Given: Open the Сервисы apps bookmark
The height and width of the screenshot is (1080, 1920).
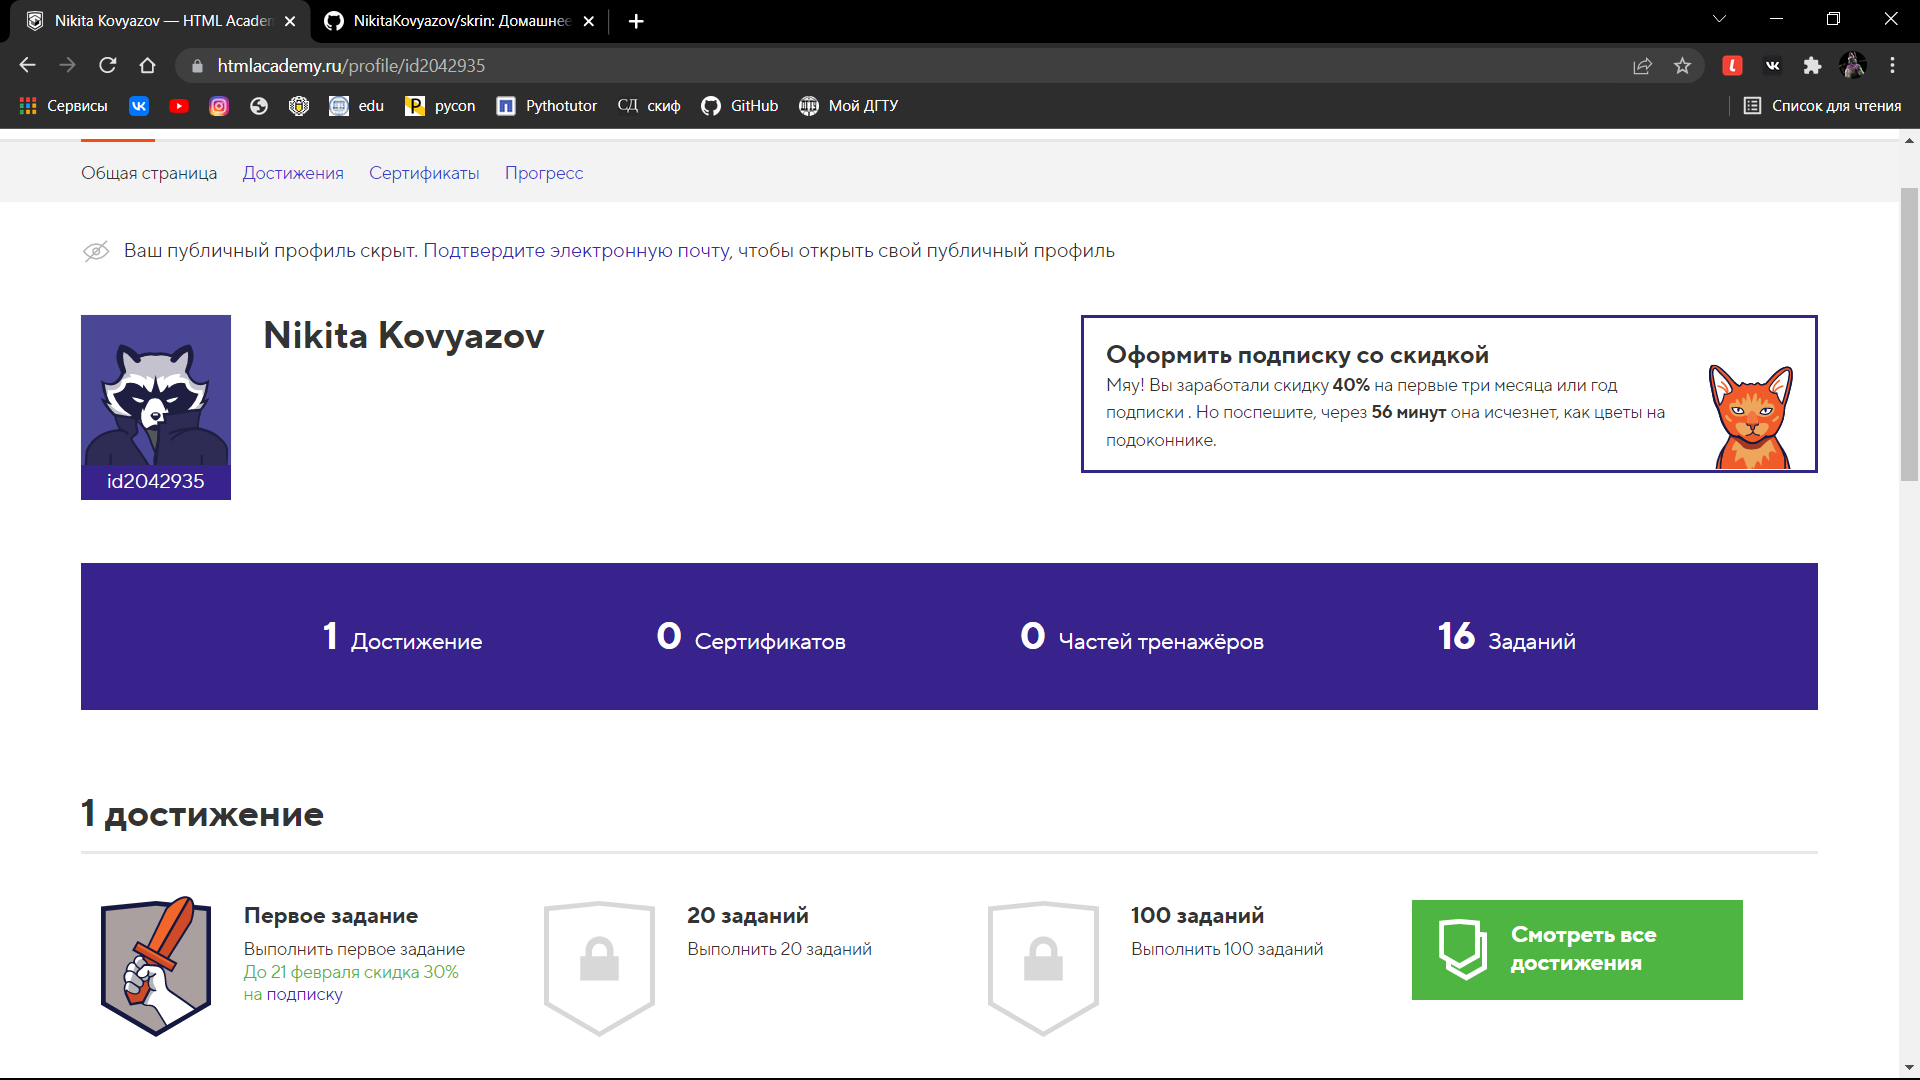Looking at the screenshot, I should pos(63,106).
